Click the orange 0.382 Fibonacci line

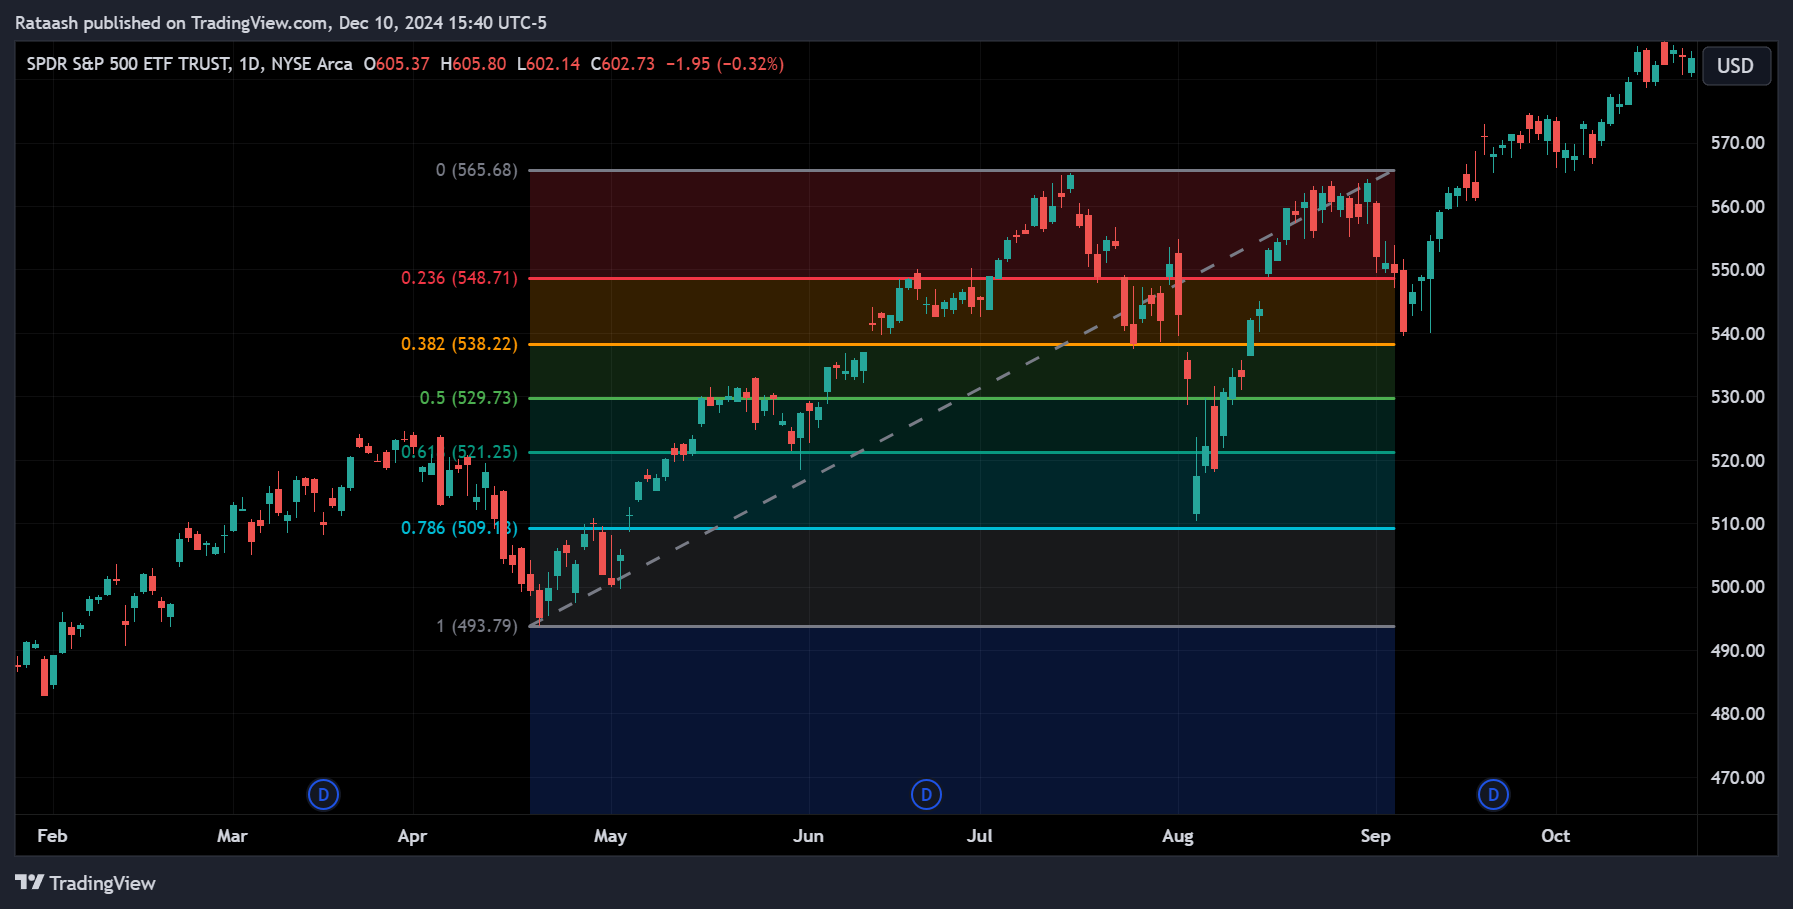point(961,344)
